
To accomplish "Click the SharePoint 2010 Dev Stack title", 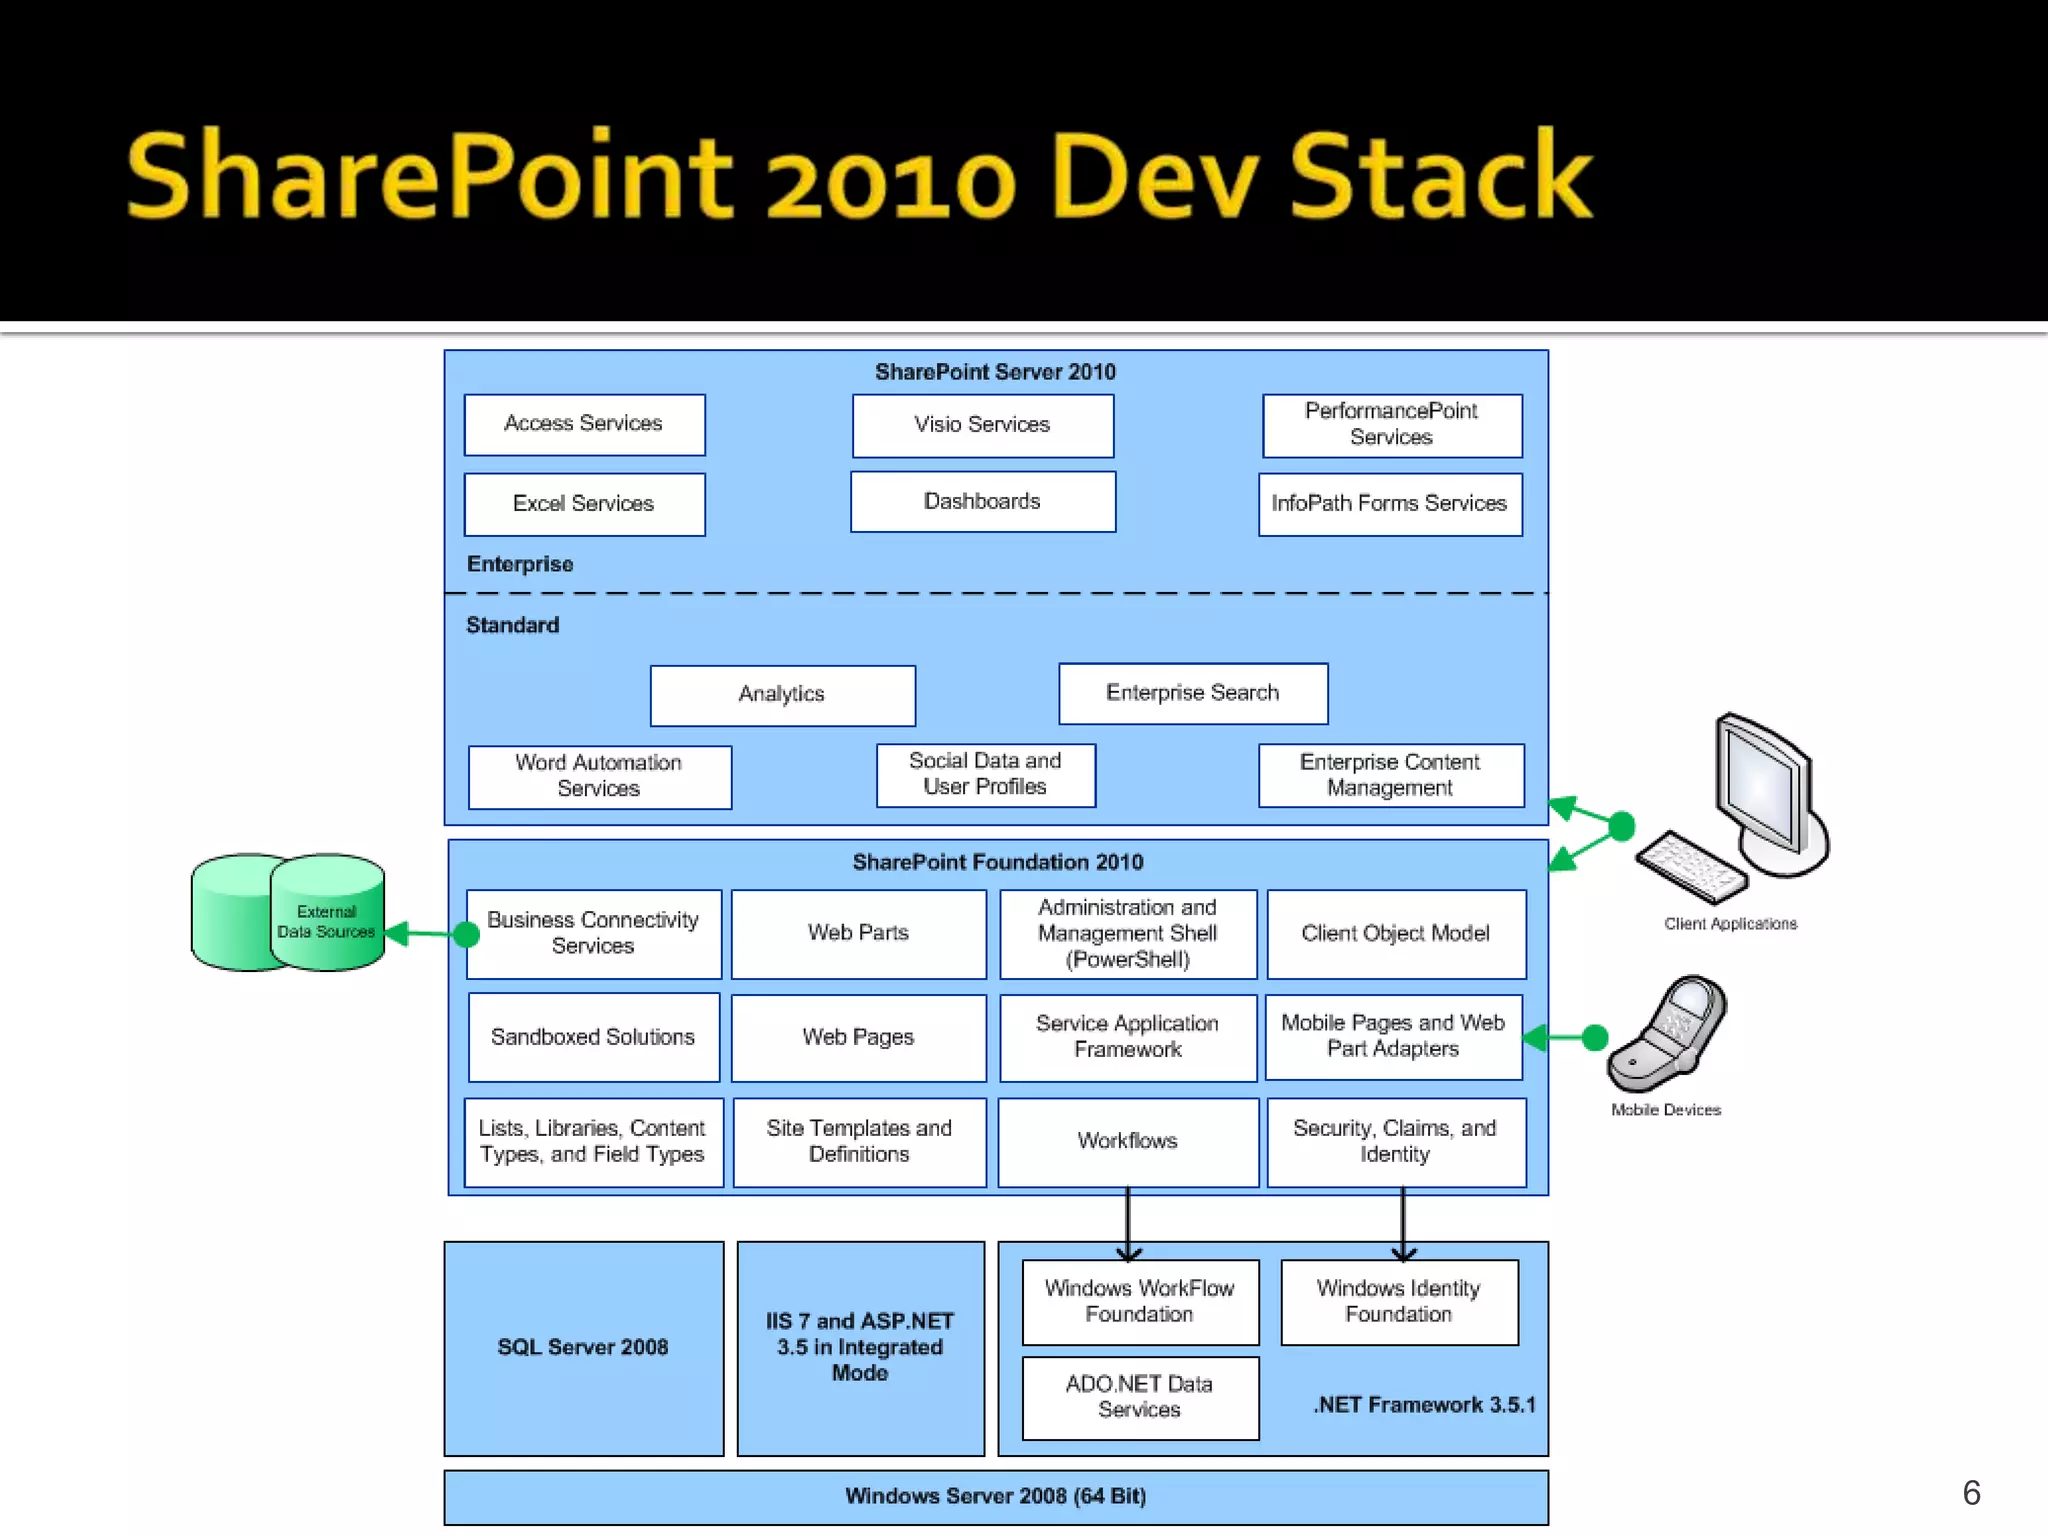I will (859, 176).
